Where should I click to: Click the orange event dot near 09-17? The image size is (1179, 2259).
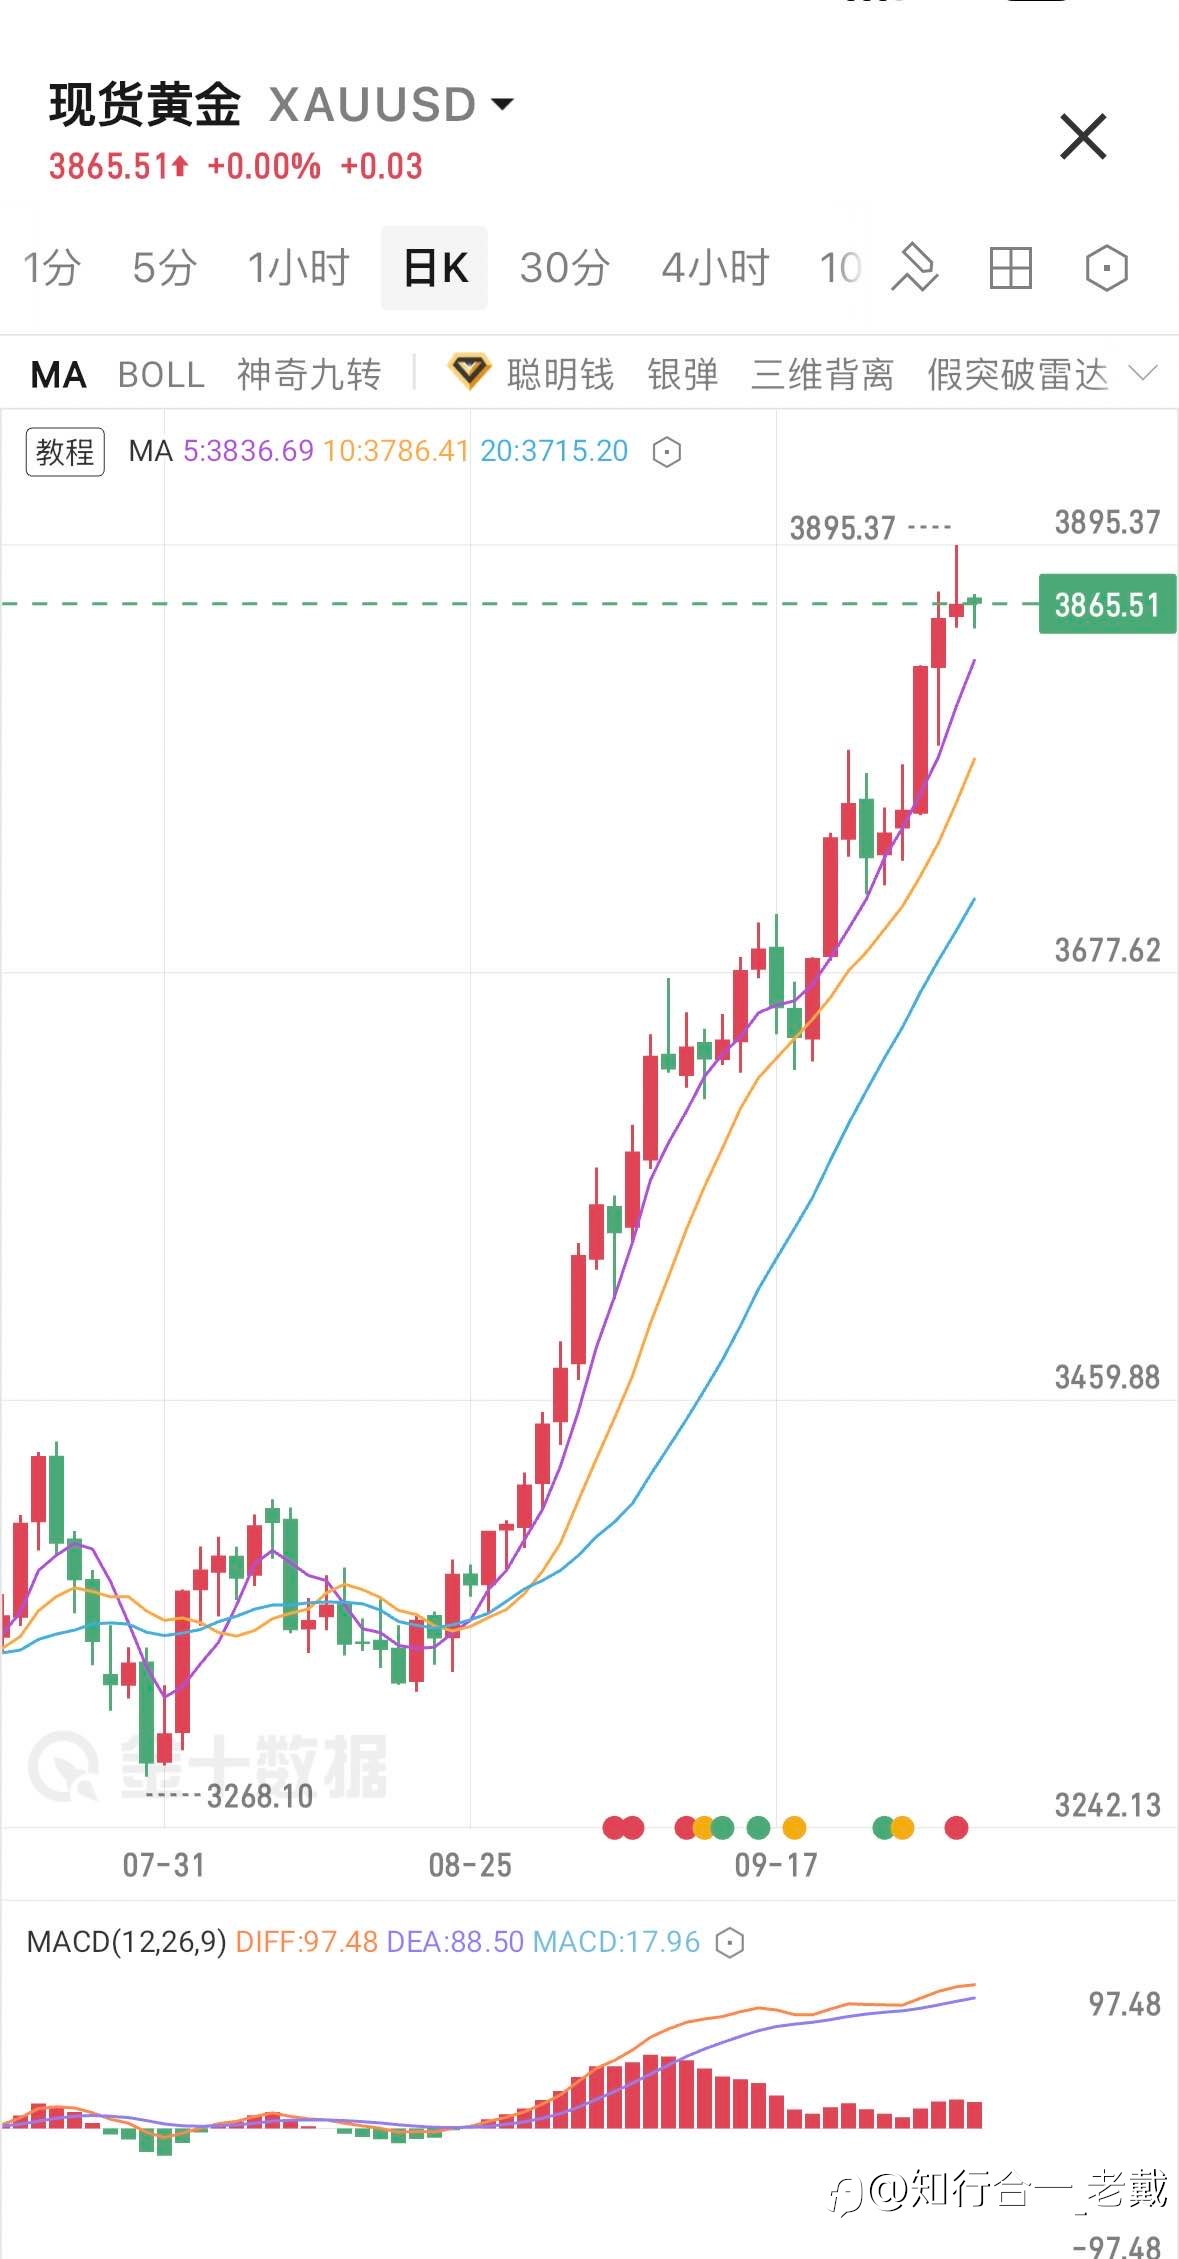pyautogui.click(x=794, y=1828)
